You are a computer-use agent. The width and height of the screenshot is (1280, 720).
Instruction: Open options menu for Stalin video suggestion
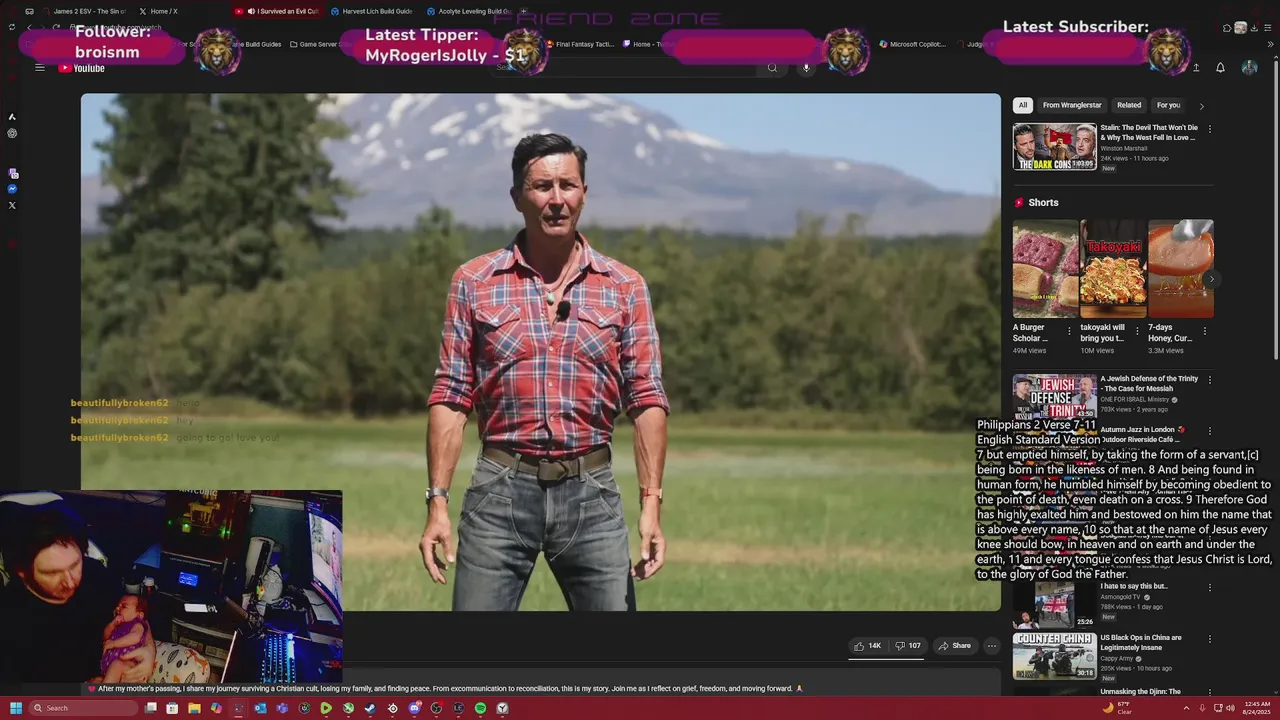[1209, 129]
